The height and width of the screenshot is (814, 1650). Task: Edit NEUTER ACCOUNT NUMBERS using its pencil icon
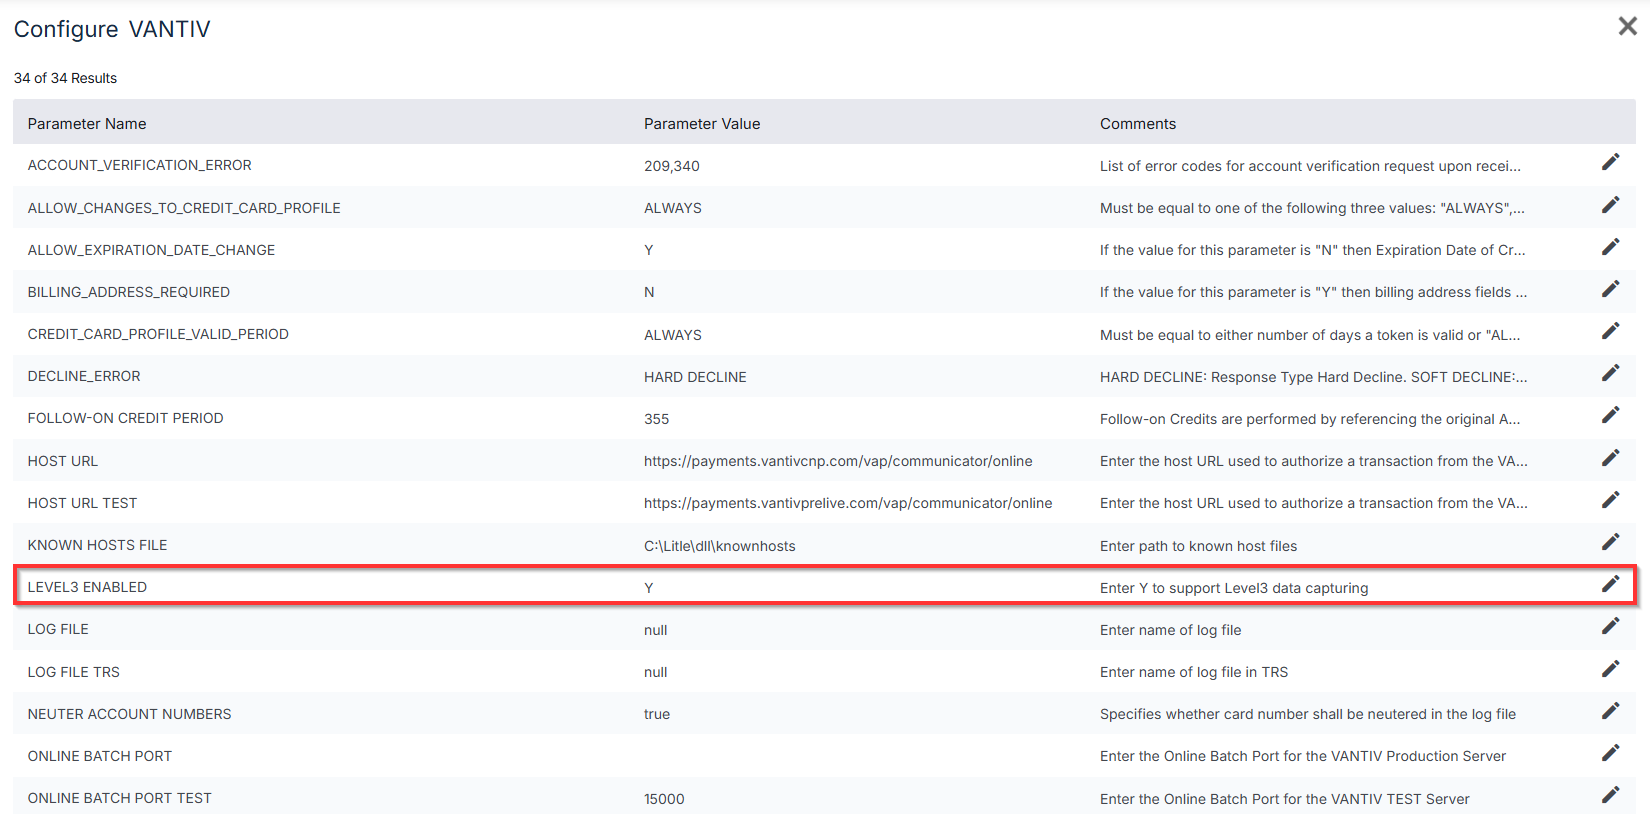point(1610,711)
